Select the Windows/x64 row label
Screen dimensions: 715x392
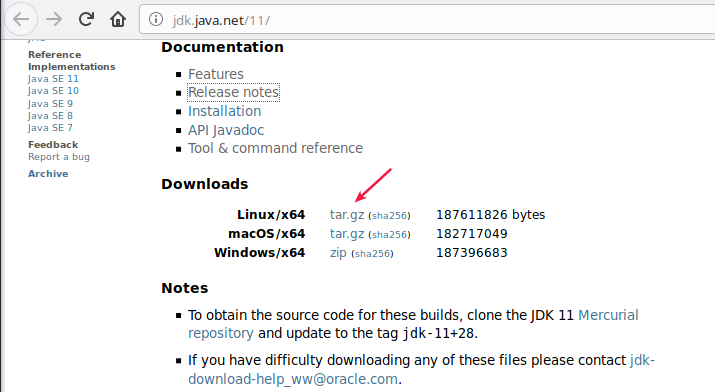coord(259,253)
